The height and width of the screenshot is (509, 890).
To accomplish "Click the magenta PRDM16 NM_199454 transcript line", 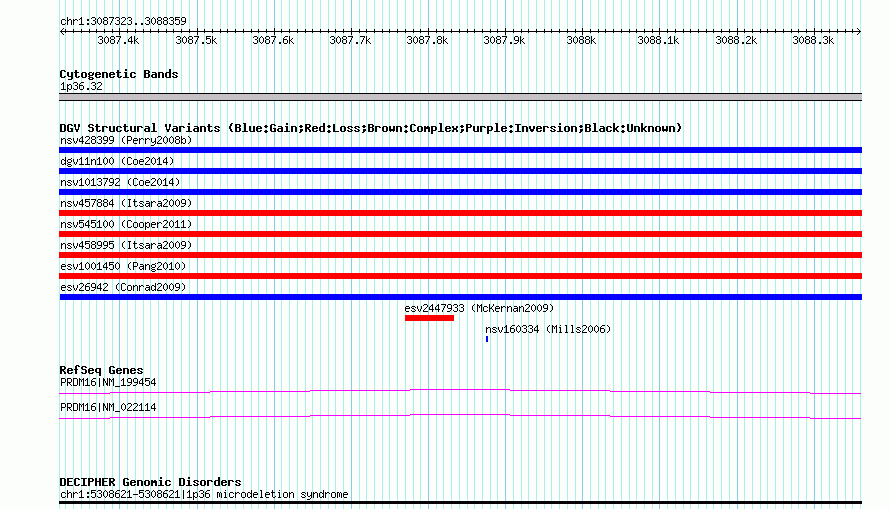I will tap(460, 391).
